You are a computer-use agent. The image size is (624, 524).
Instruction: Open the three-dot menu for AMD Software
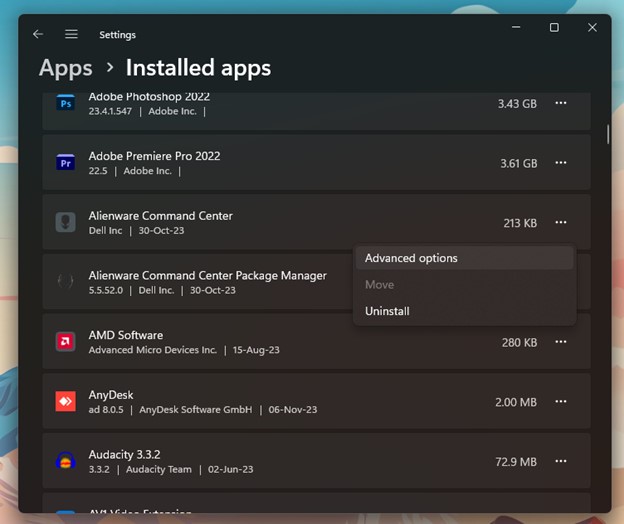pyautogui.click(x=561, y=342)
